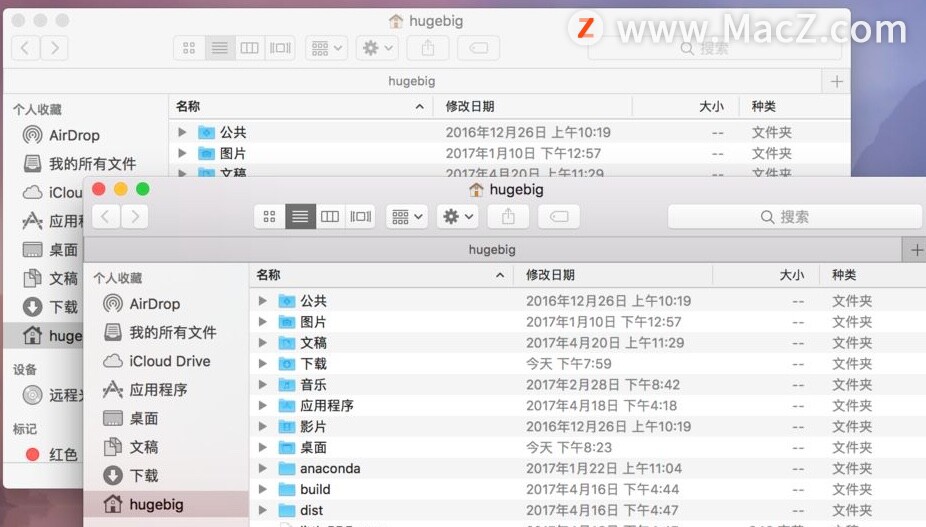Open gear action menu in back window
926x527 pixels.
point(378,48)
